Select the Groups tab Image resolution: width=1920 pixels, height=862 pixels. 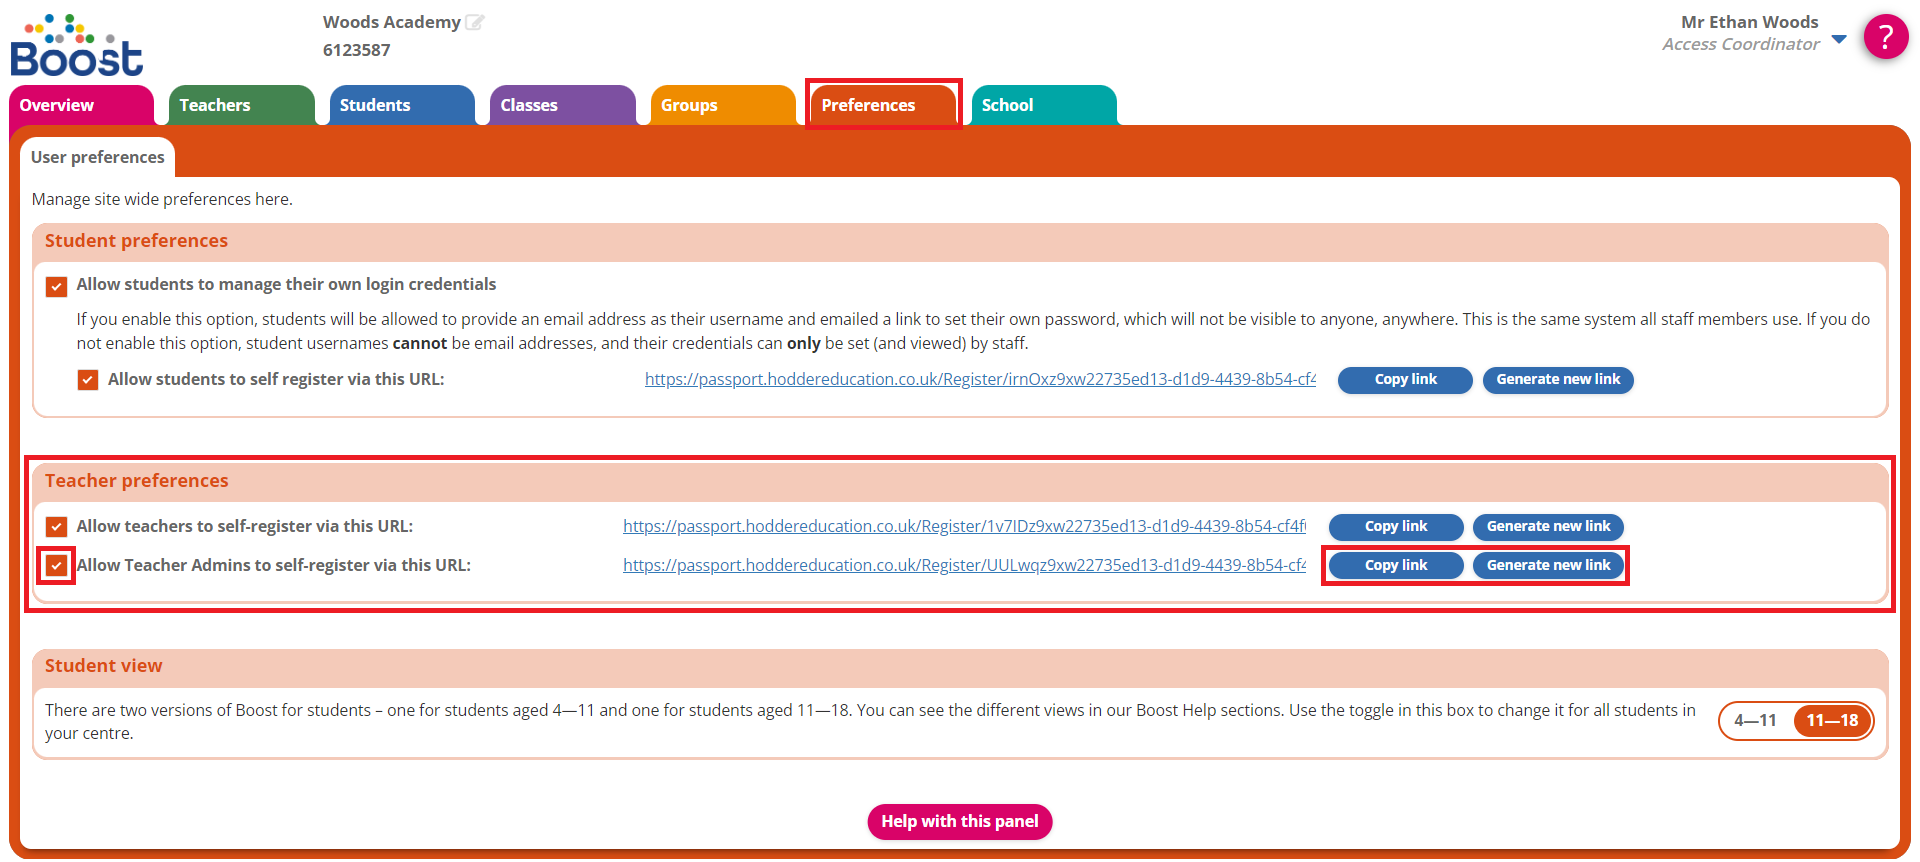tap(720, 105)
